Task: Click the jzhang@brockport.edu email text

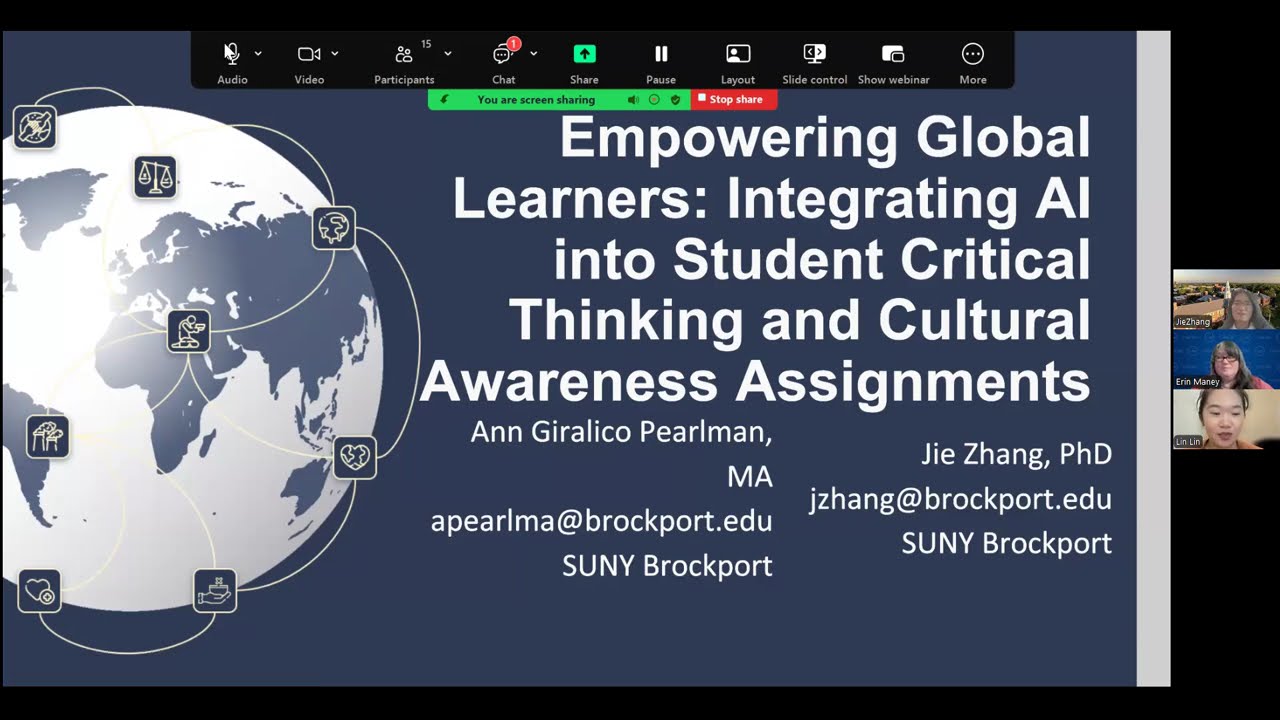Action: tap(961, 499)
